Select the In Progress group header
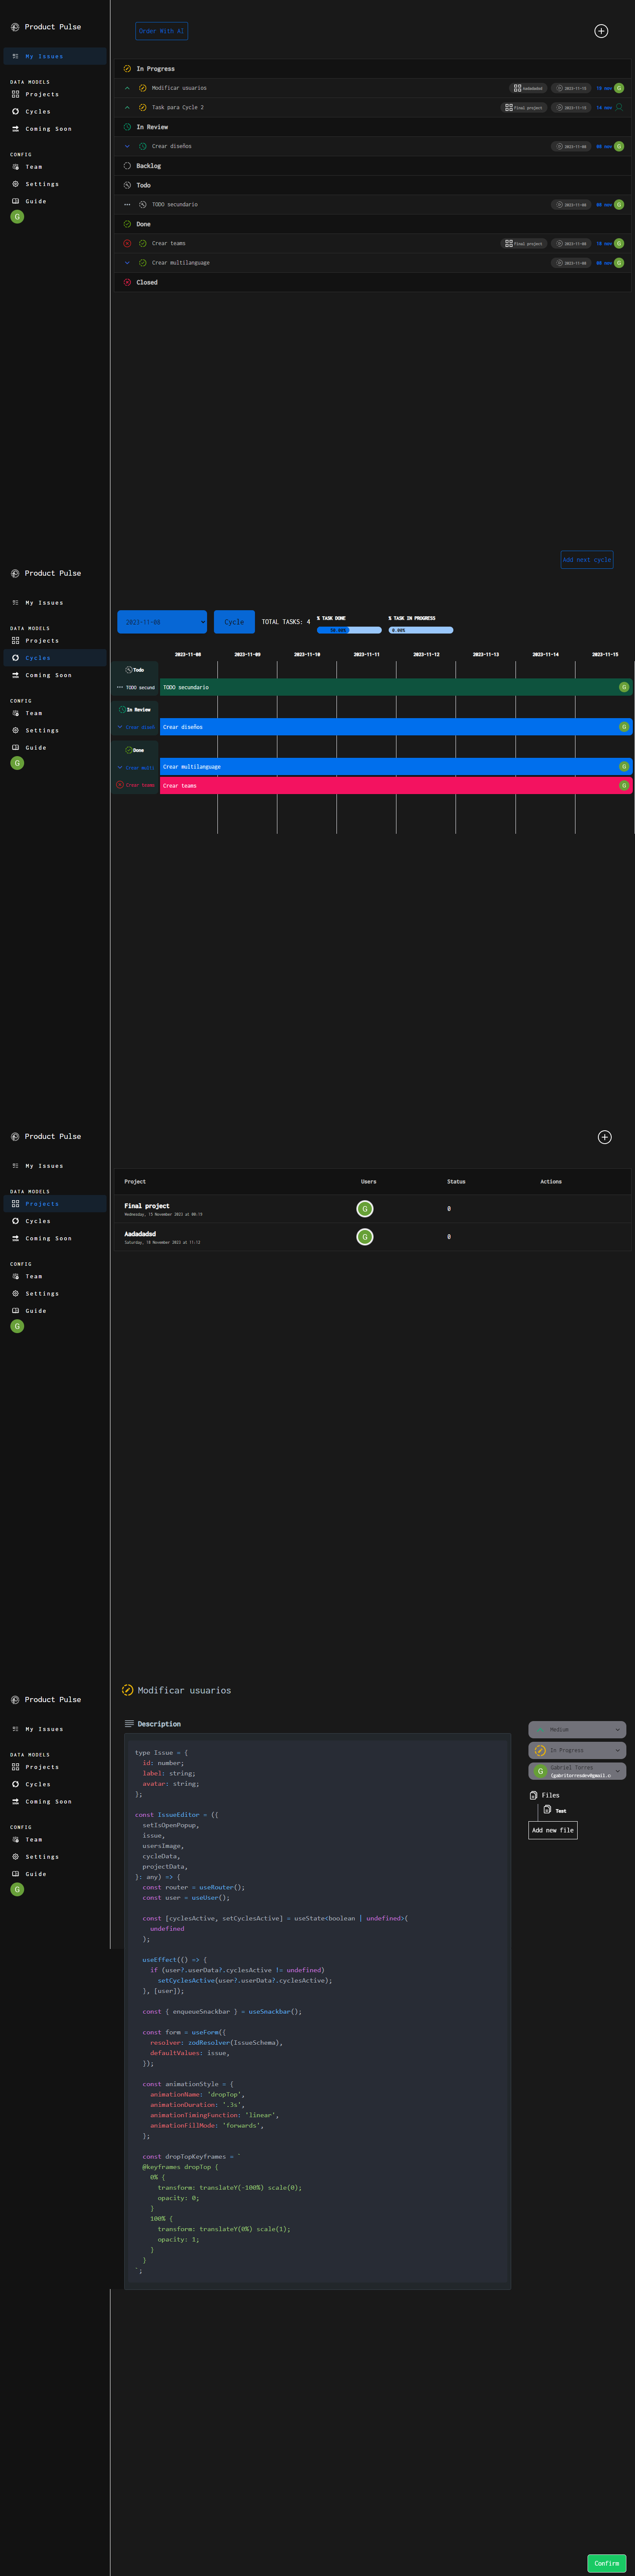This screenshot has width=635, height=2576. (374, 69)
